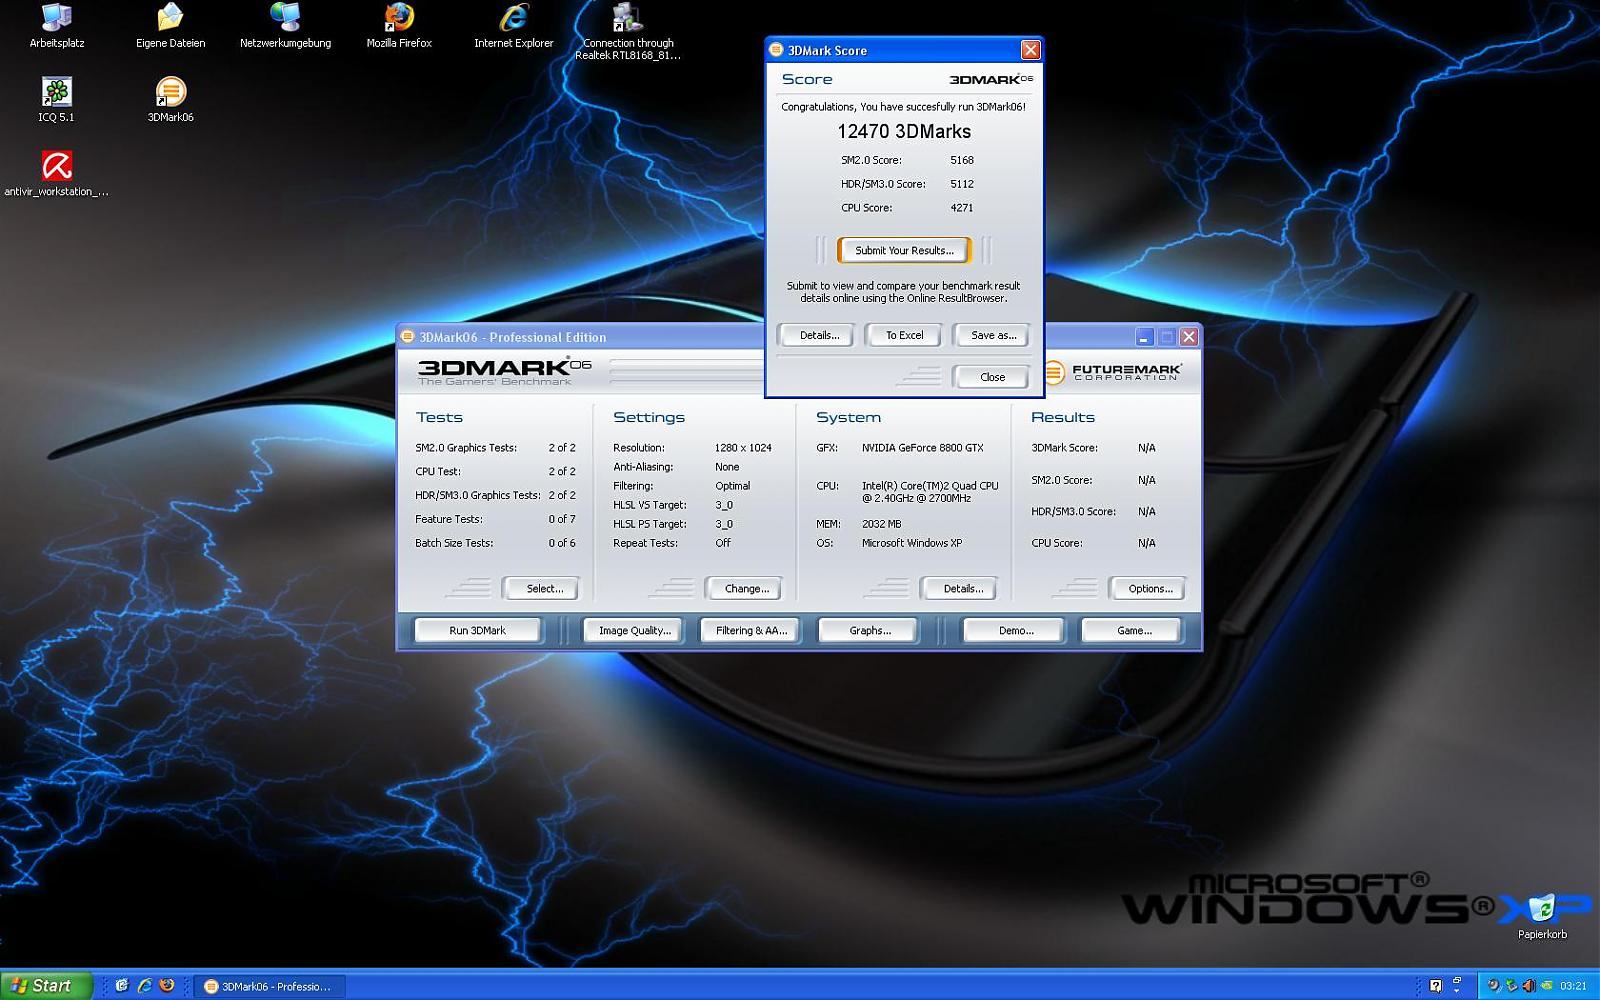1600x1000 pixels.
Task: Click the CPU Score value 4271
Action: point(962,208)
